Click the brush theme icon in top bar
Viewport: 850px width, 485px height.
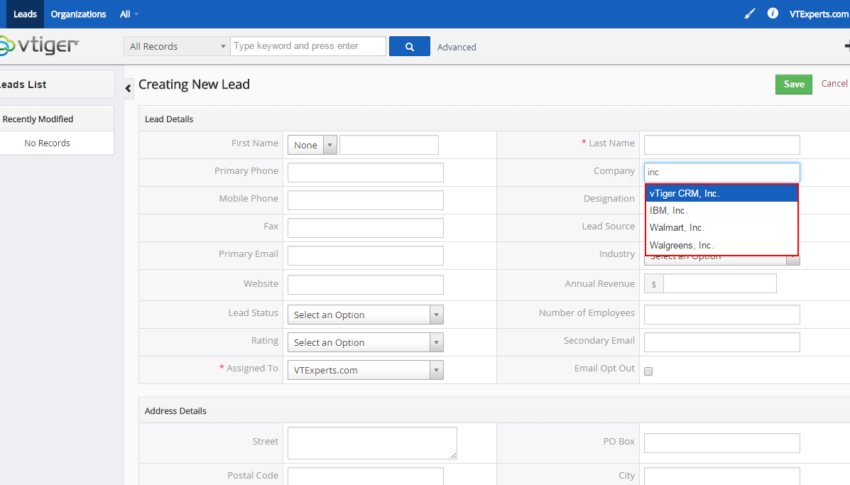pyautogui.click(x=750, y=14)
